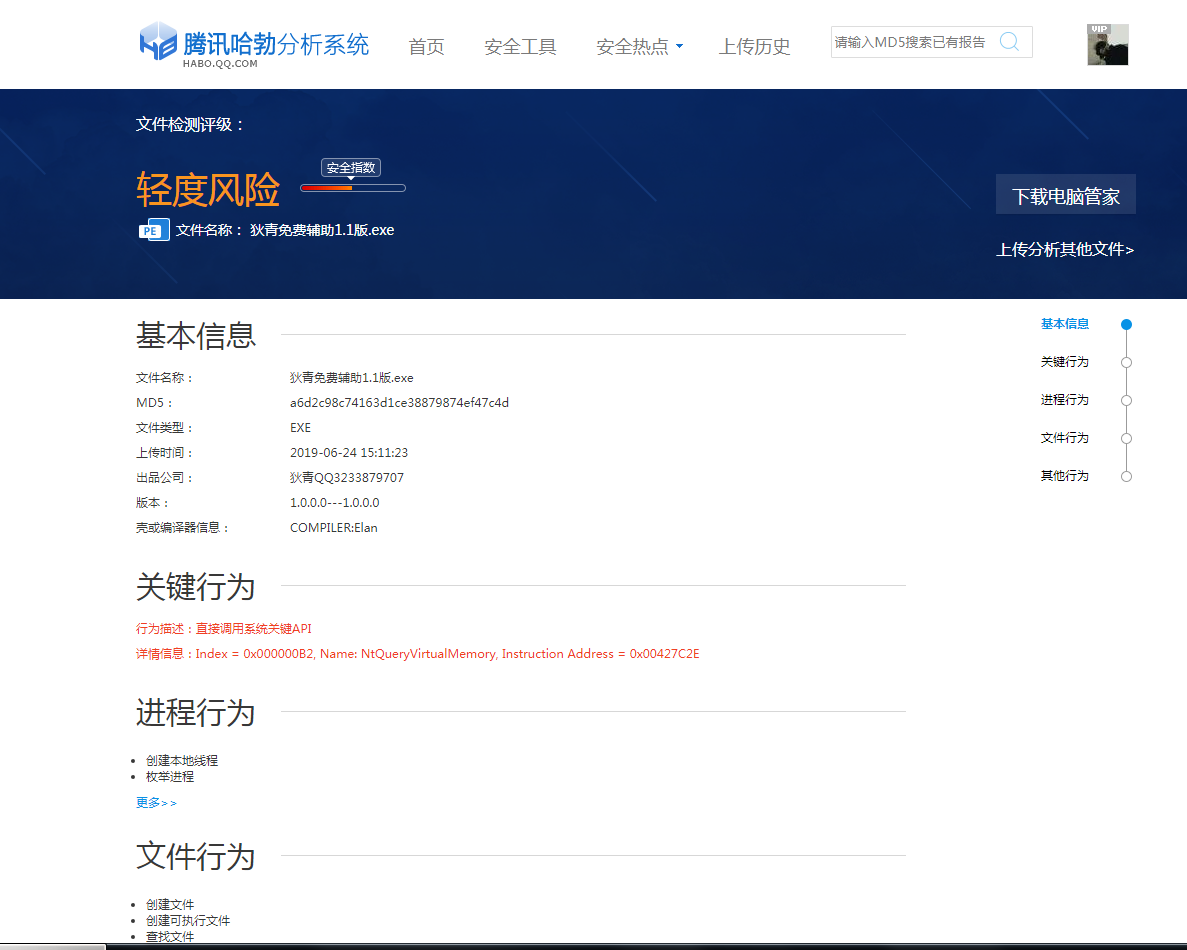Click the 创建文件 list item
1187x950 pixels.
point(170,905)
